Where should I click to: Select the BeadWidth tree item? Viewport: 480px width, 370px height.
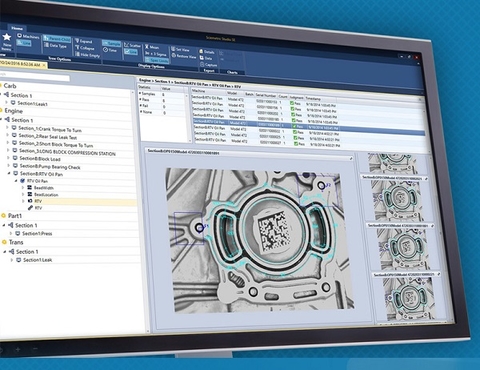(44, 188)
